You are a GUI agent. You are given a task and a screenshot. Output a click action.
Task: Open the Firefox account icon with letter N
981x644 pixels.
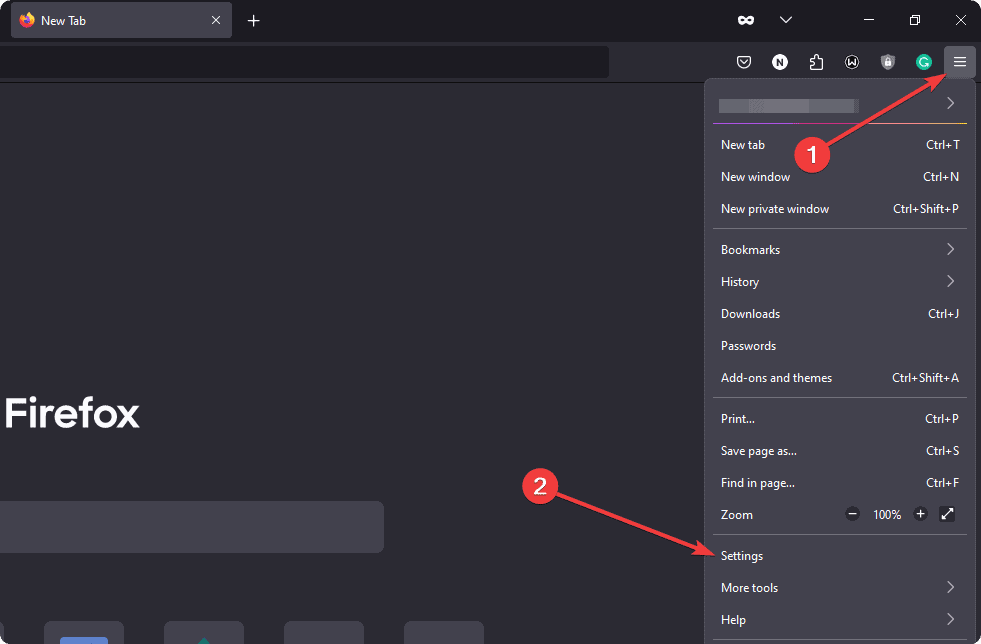[780, 61]
